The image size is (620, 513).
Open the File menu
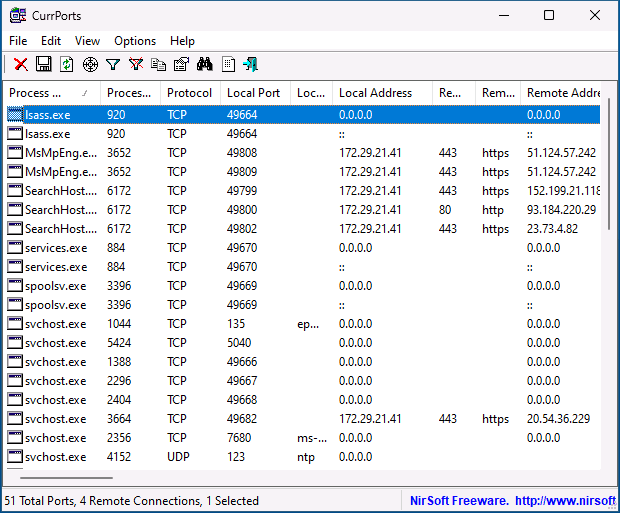coord(18,41)
